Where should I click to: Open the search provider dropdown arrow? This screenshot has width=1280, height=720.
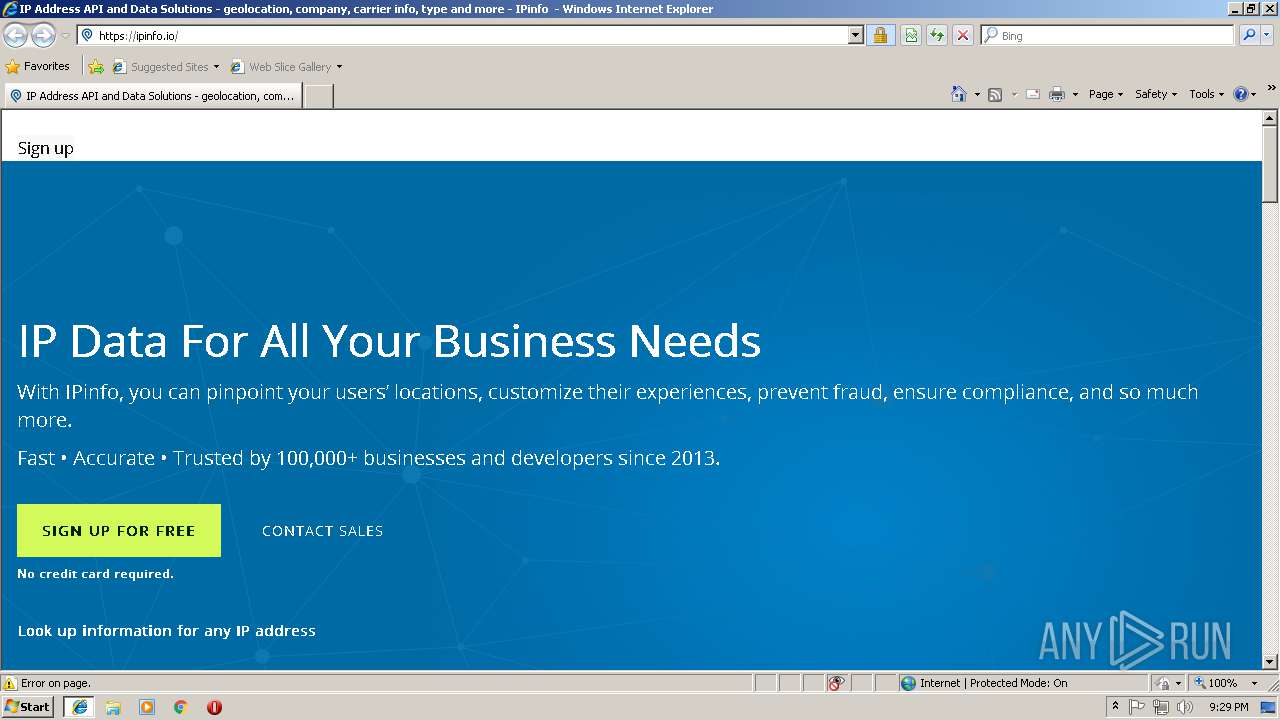coord(1267,35)
